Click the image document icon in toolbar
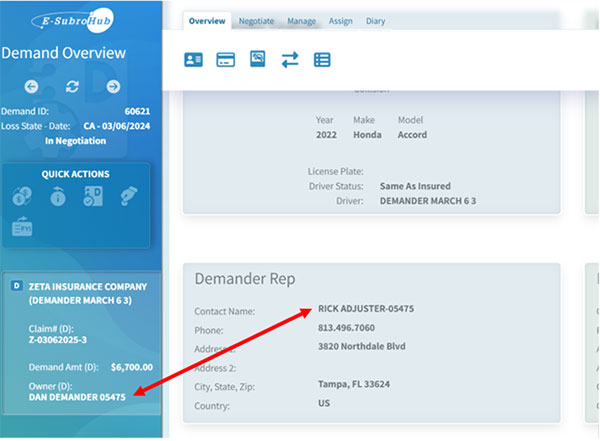600x441 pixels. (258, 60)
